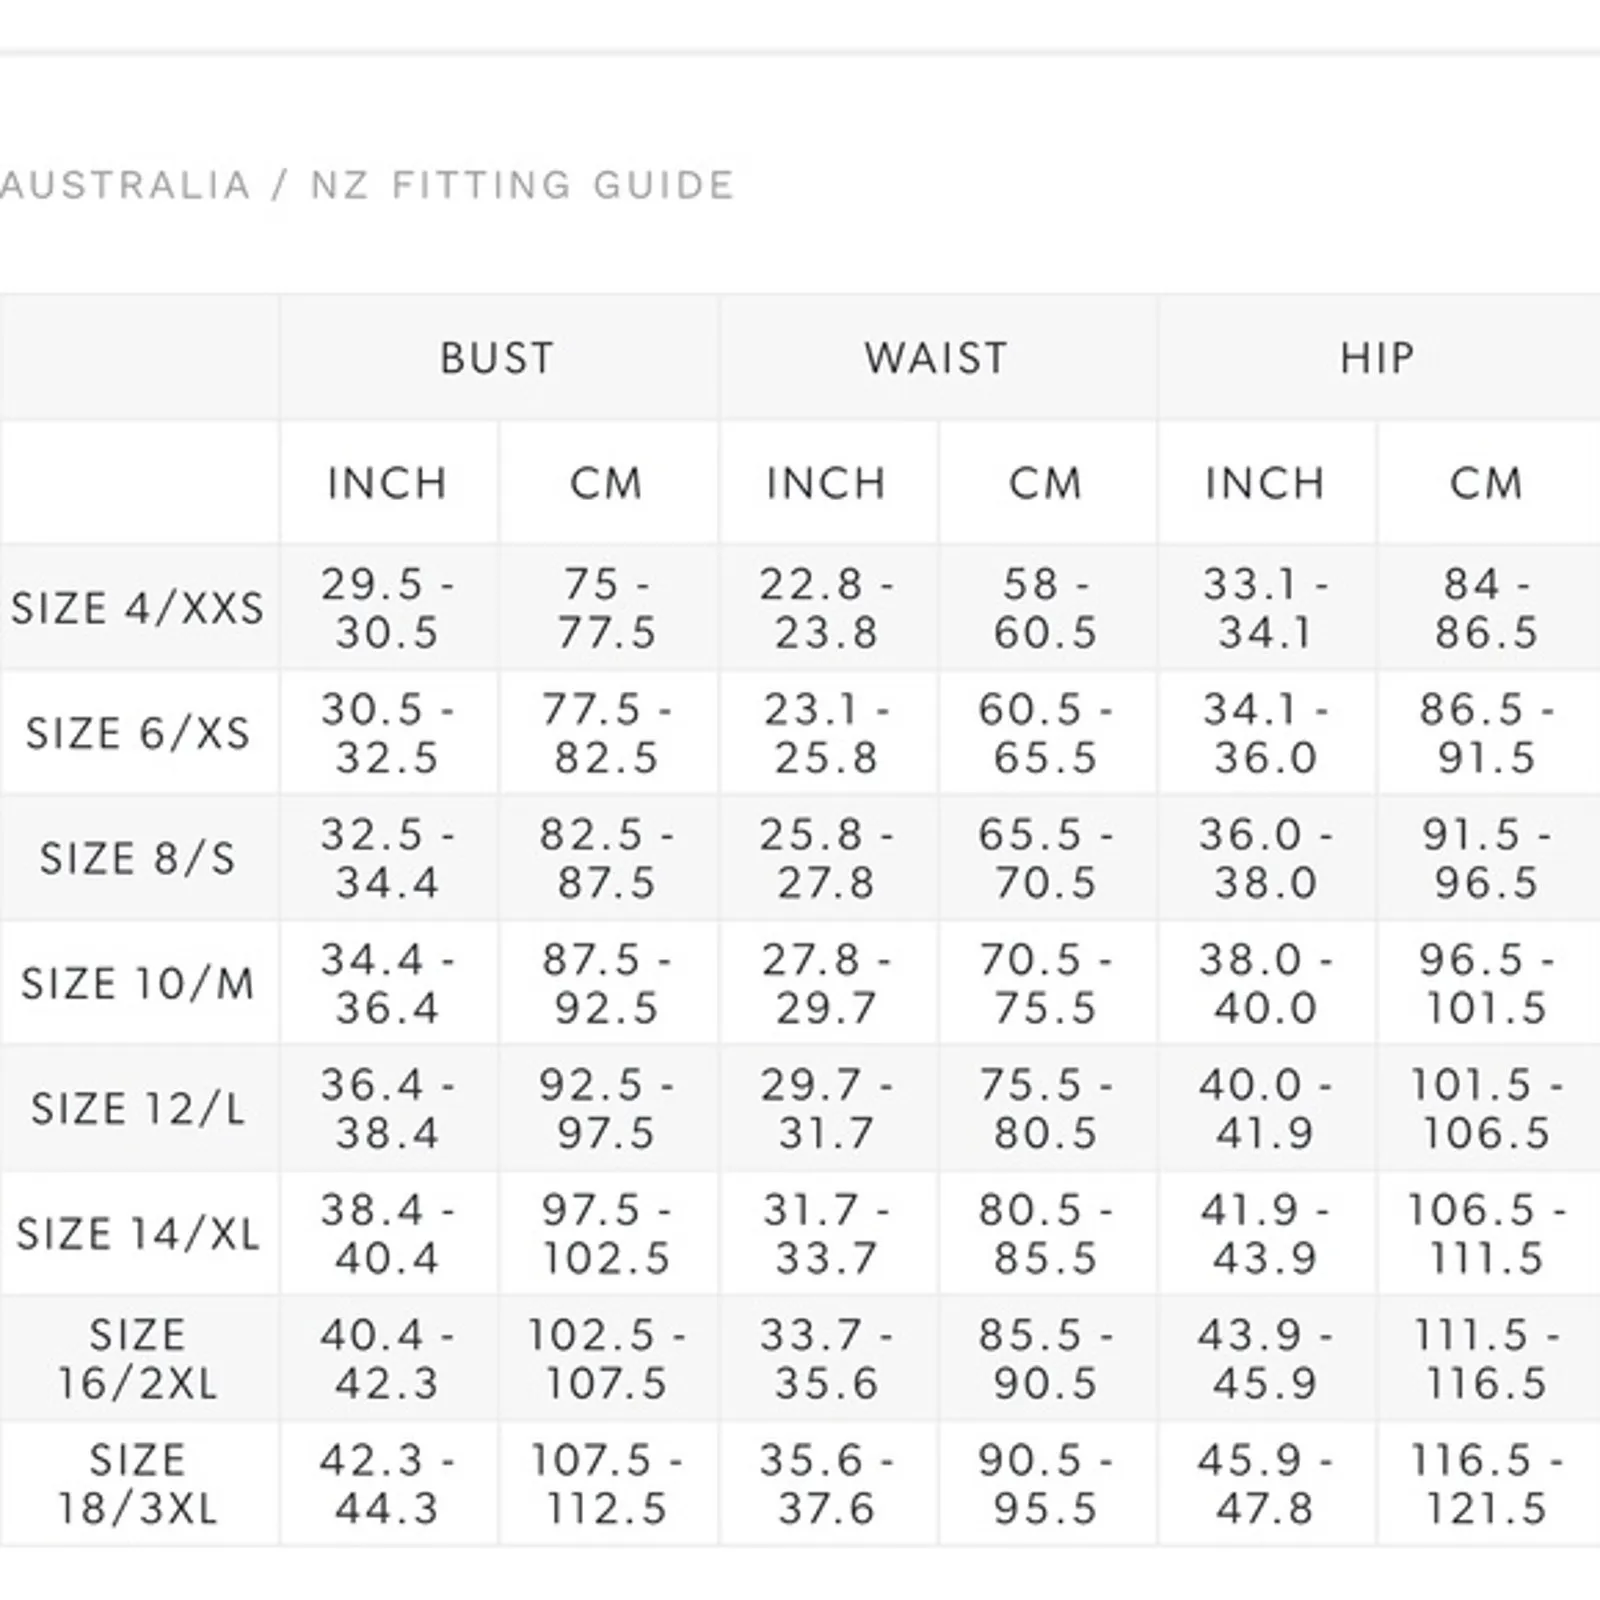
Task: Click the Australia / NZ Fitting Guide heading
Action: click(x=366, y=186)
